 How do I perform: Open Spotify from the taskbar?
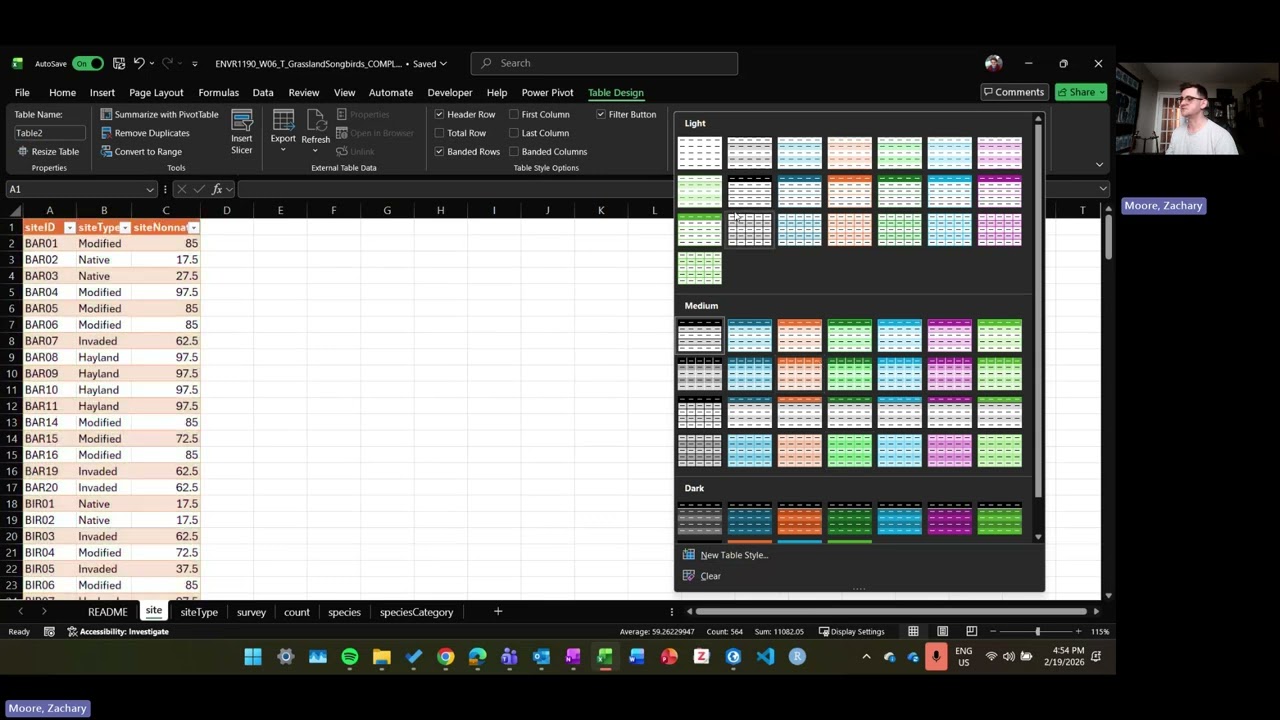point(350,657)
